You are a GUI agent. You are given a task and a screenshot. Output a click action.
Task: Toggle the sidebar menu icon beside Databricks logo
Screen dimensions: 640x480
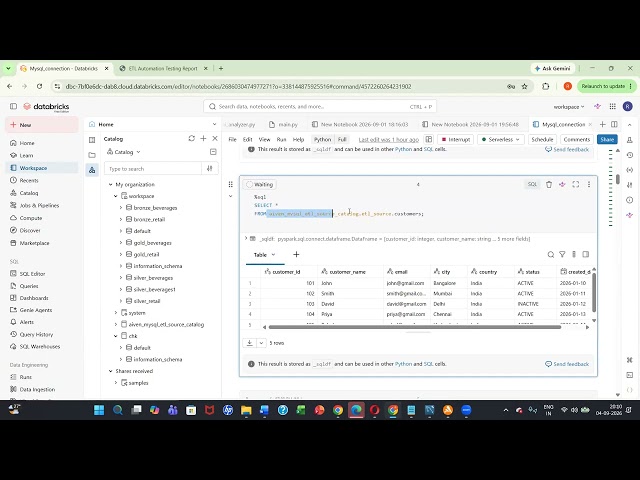pos(13,107)
